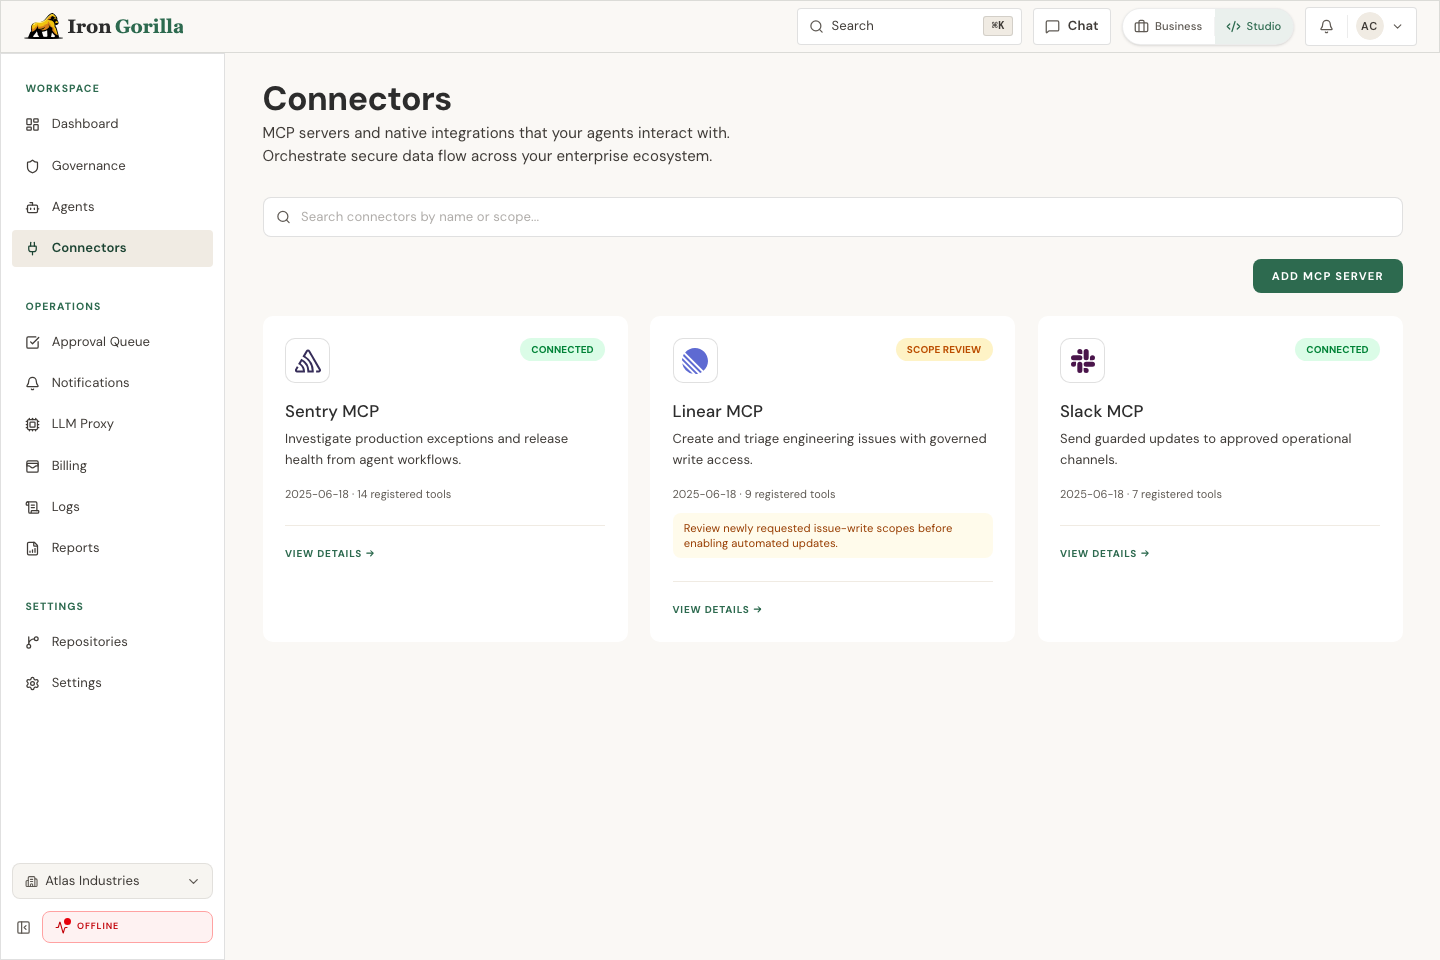Click the Offline status indicator
The image size is (1440, 960).
[127, 927]
